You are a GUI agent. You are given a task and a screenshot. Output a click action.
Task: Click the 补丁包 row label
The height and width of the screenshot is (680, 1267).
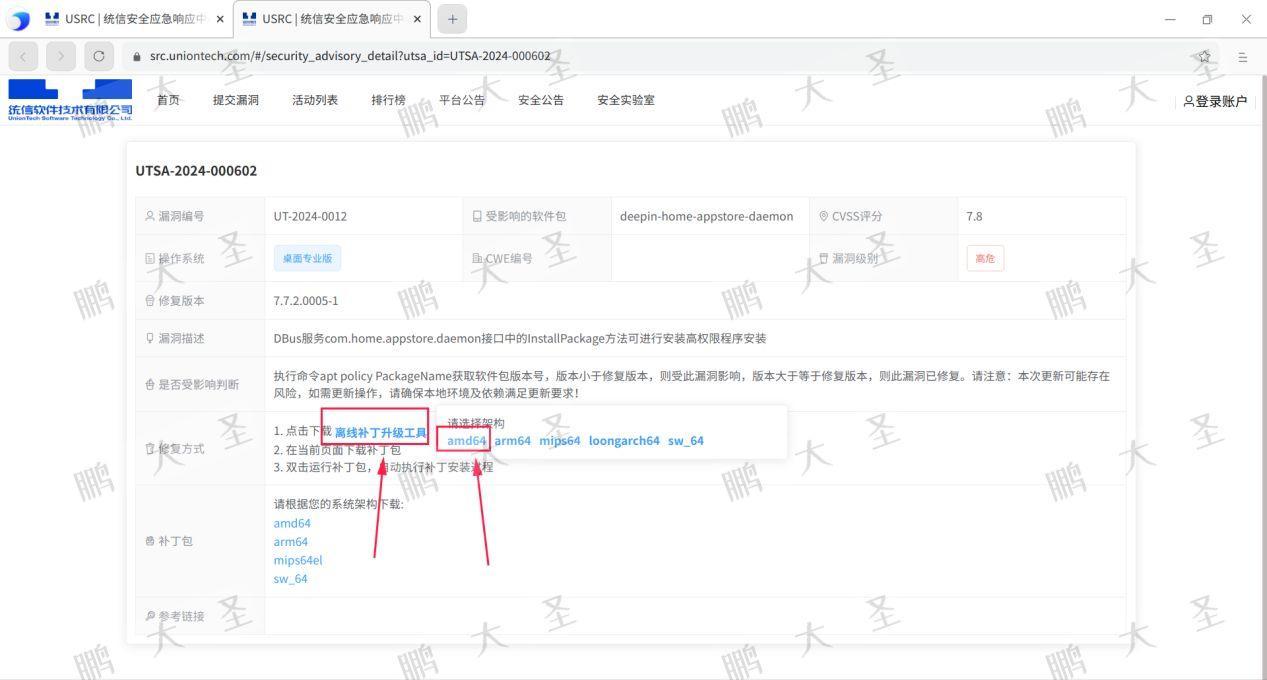[x=168, y=541]
